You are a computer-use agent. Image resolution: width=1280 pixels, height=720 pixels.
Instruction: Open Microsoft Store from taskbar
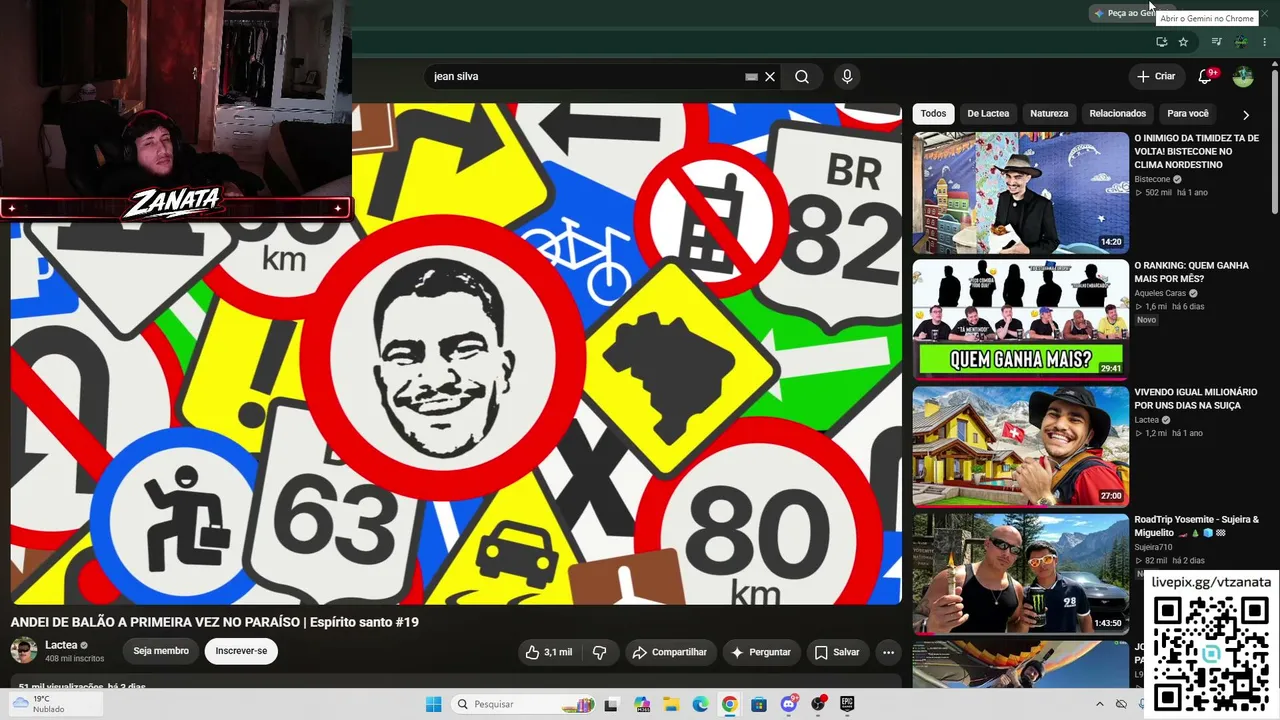click(759, 704)
